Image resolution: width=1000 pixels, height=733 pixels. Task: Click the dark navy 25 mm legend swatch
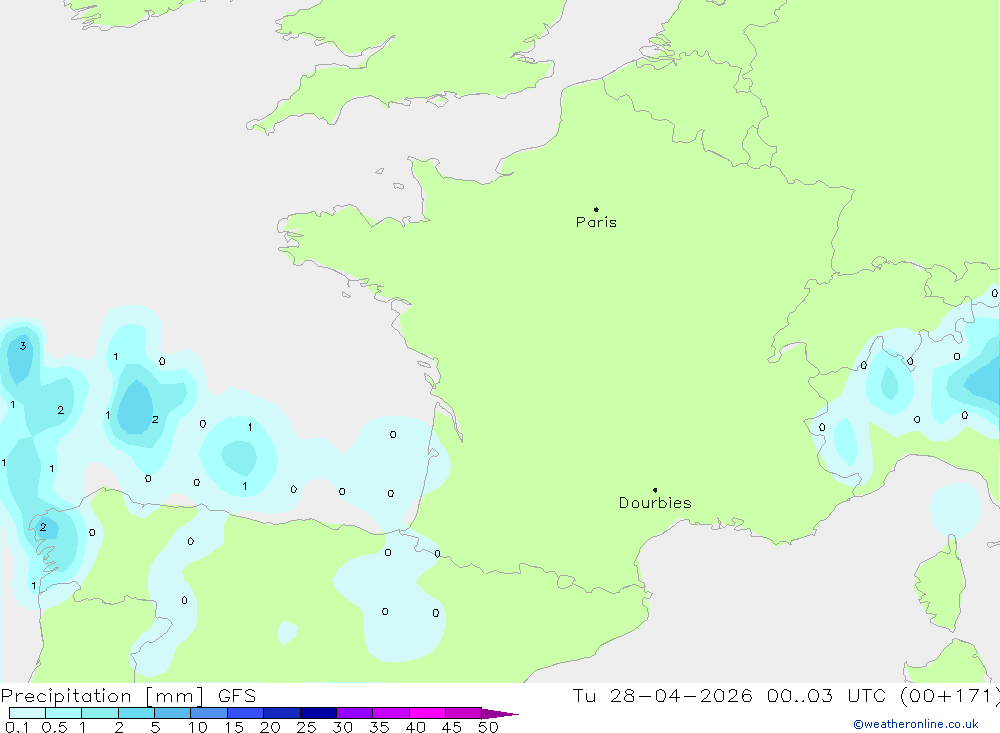pyautogui.click(x=318, y=713)
